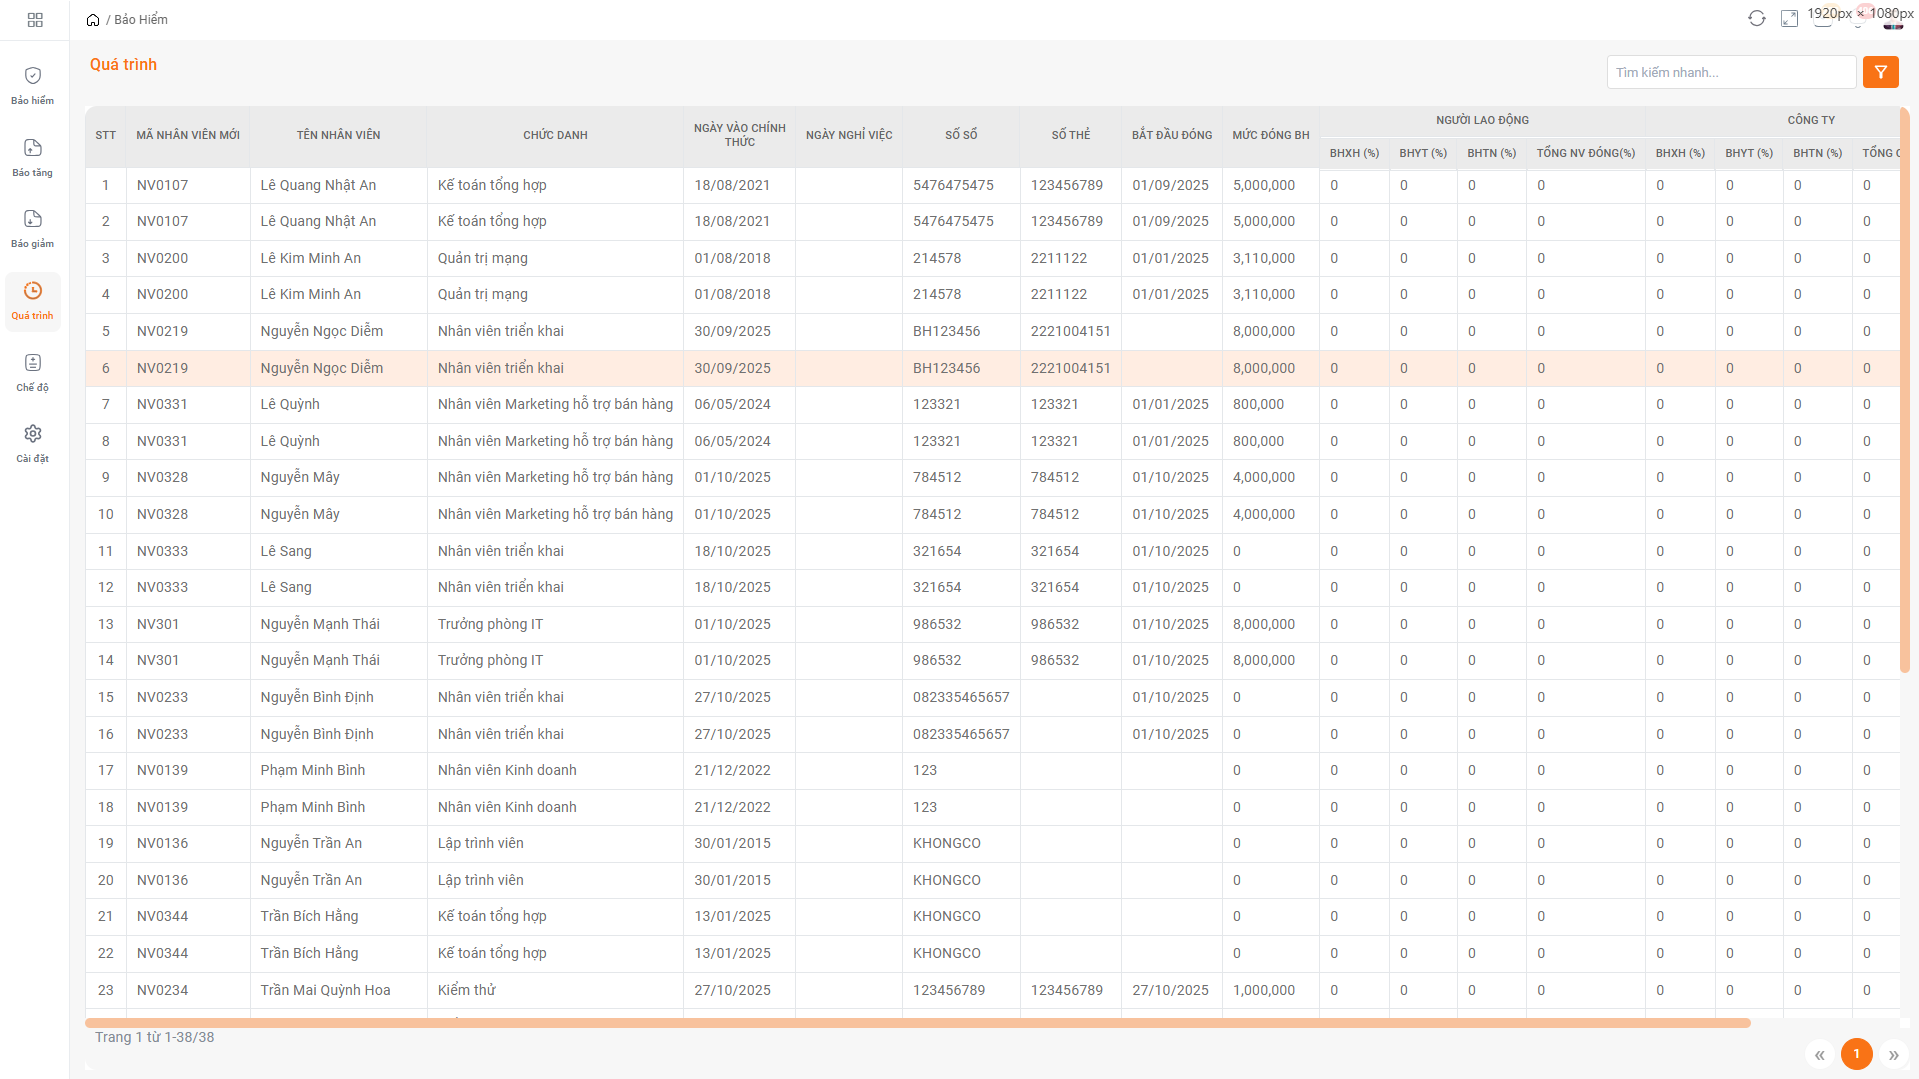This screenshot has height=1079, width=1919.
Task: Click the orange filter button
Action: pos(1880,72)
